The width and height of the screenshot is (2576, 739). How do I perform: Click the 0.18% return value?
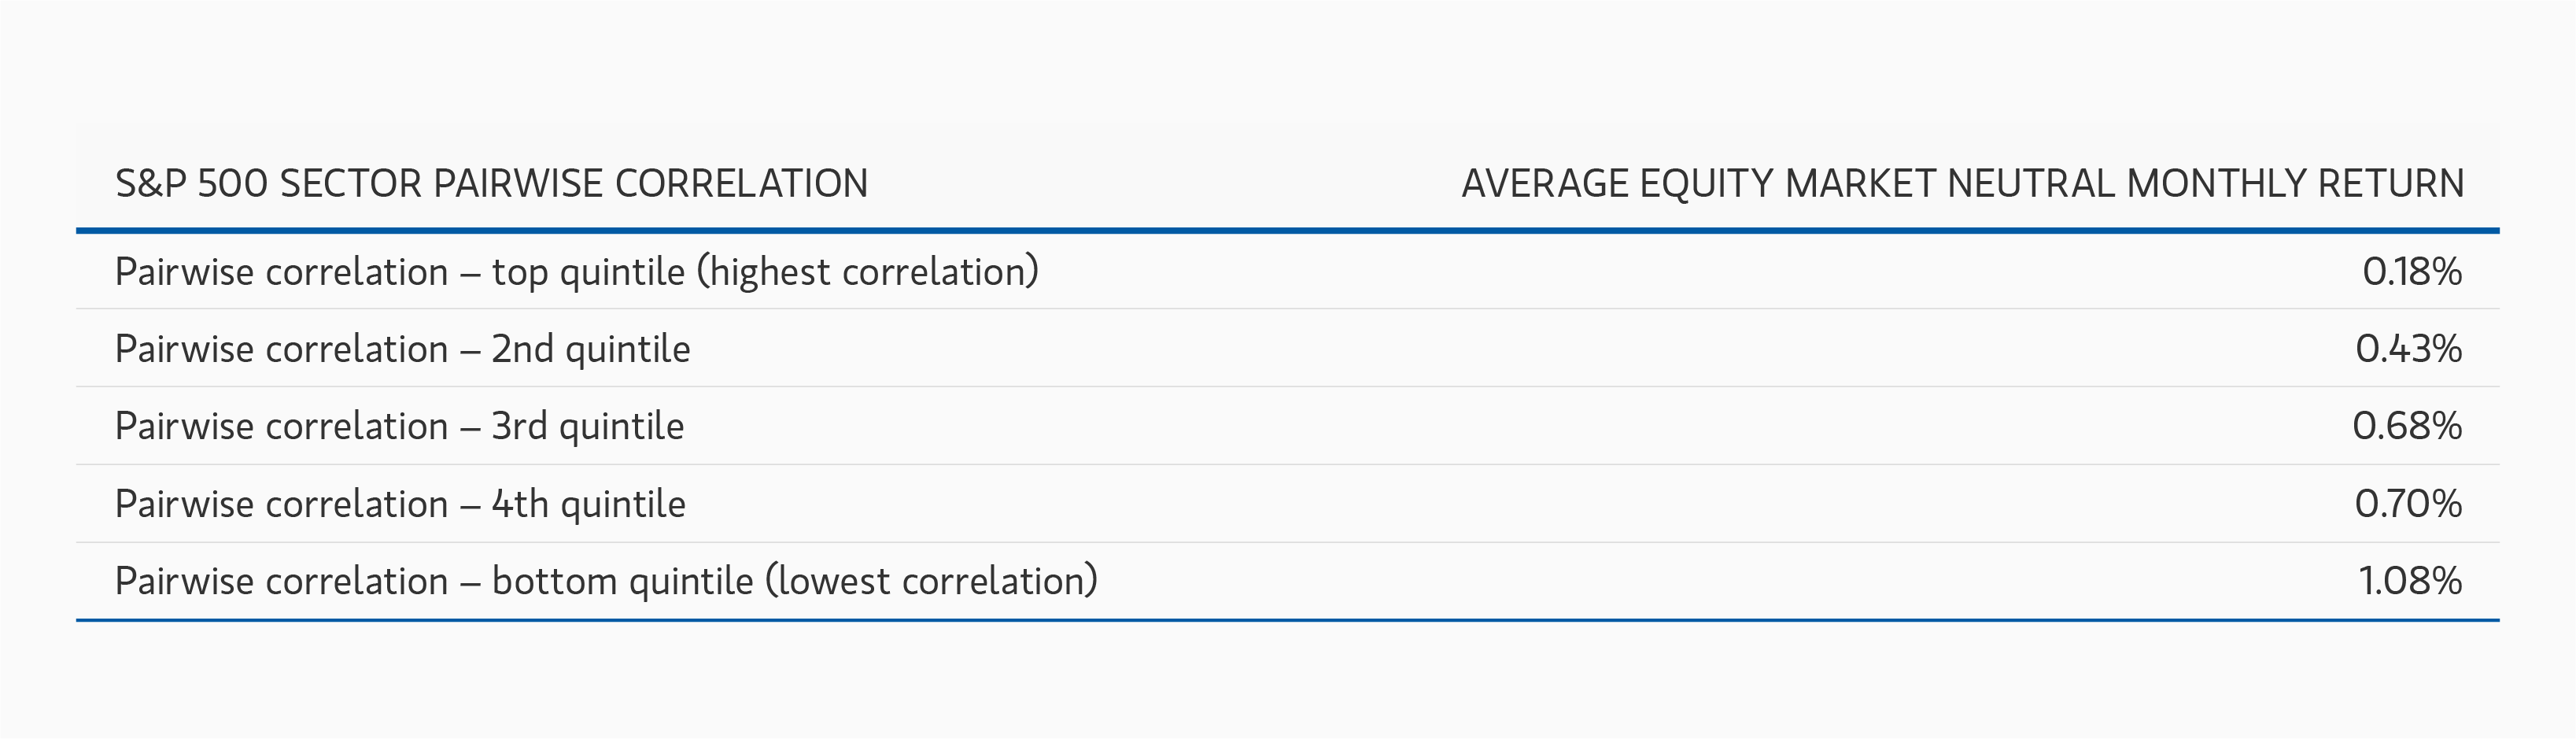pos(2411,272)
